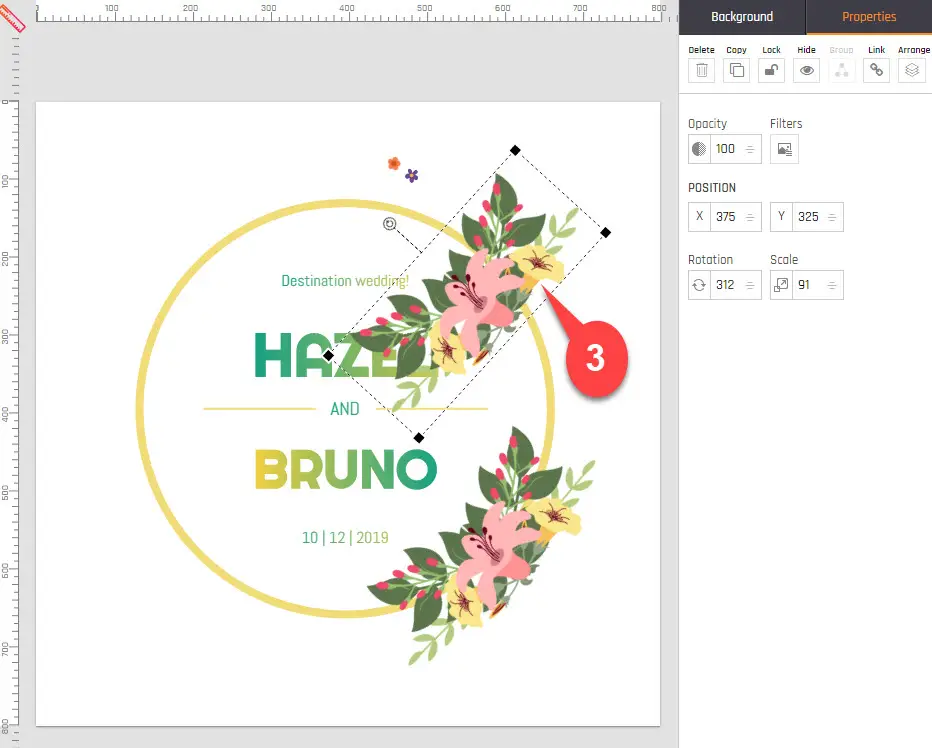Select the date text 10 | 12 | 2019
Screen dimensions: 932x748
(x=345, y=538)
